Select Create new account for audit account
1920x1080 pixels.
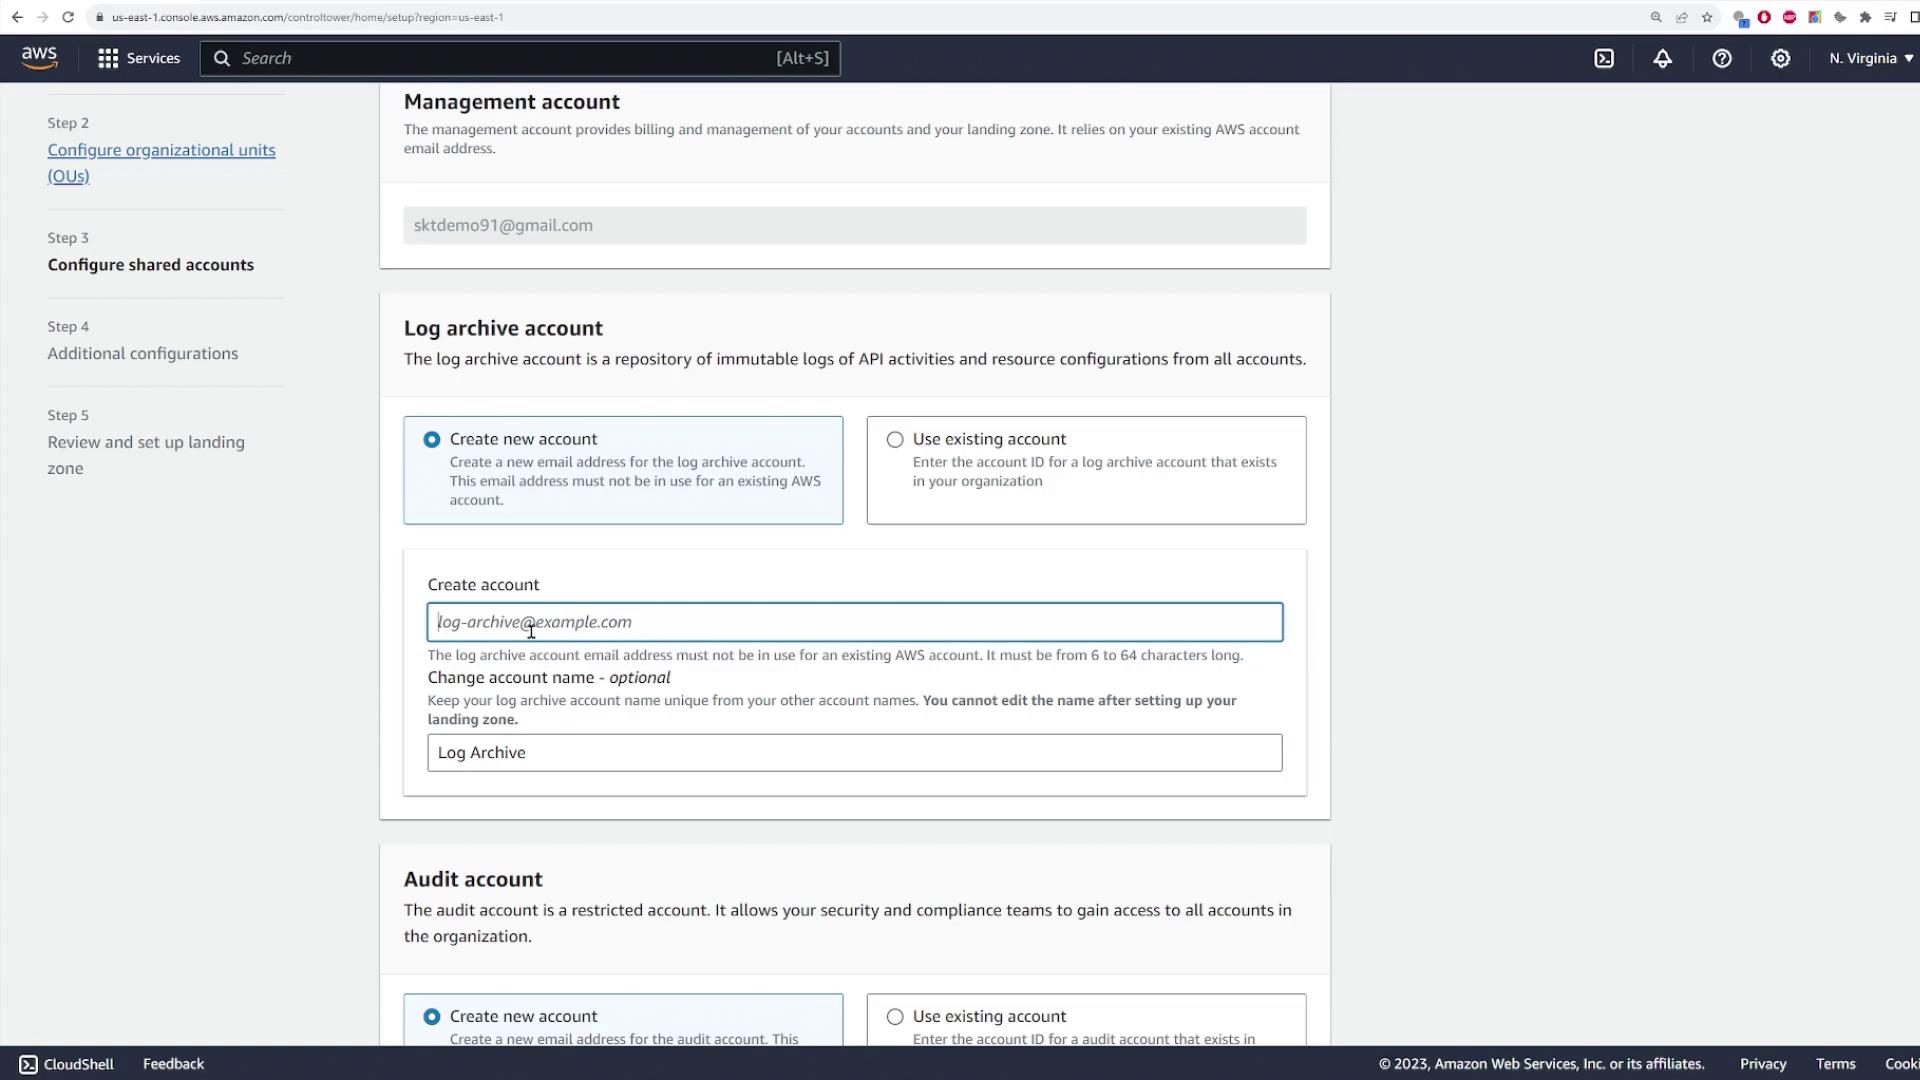[x=432, y=1017]
